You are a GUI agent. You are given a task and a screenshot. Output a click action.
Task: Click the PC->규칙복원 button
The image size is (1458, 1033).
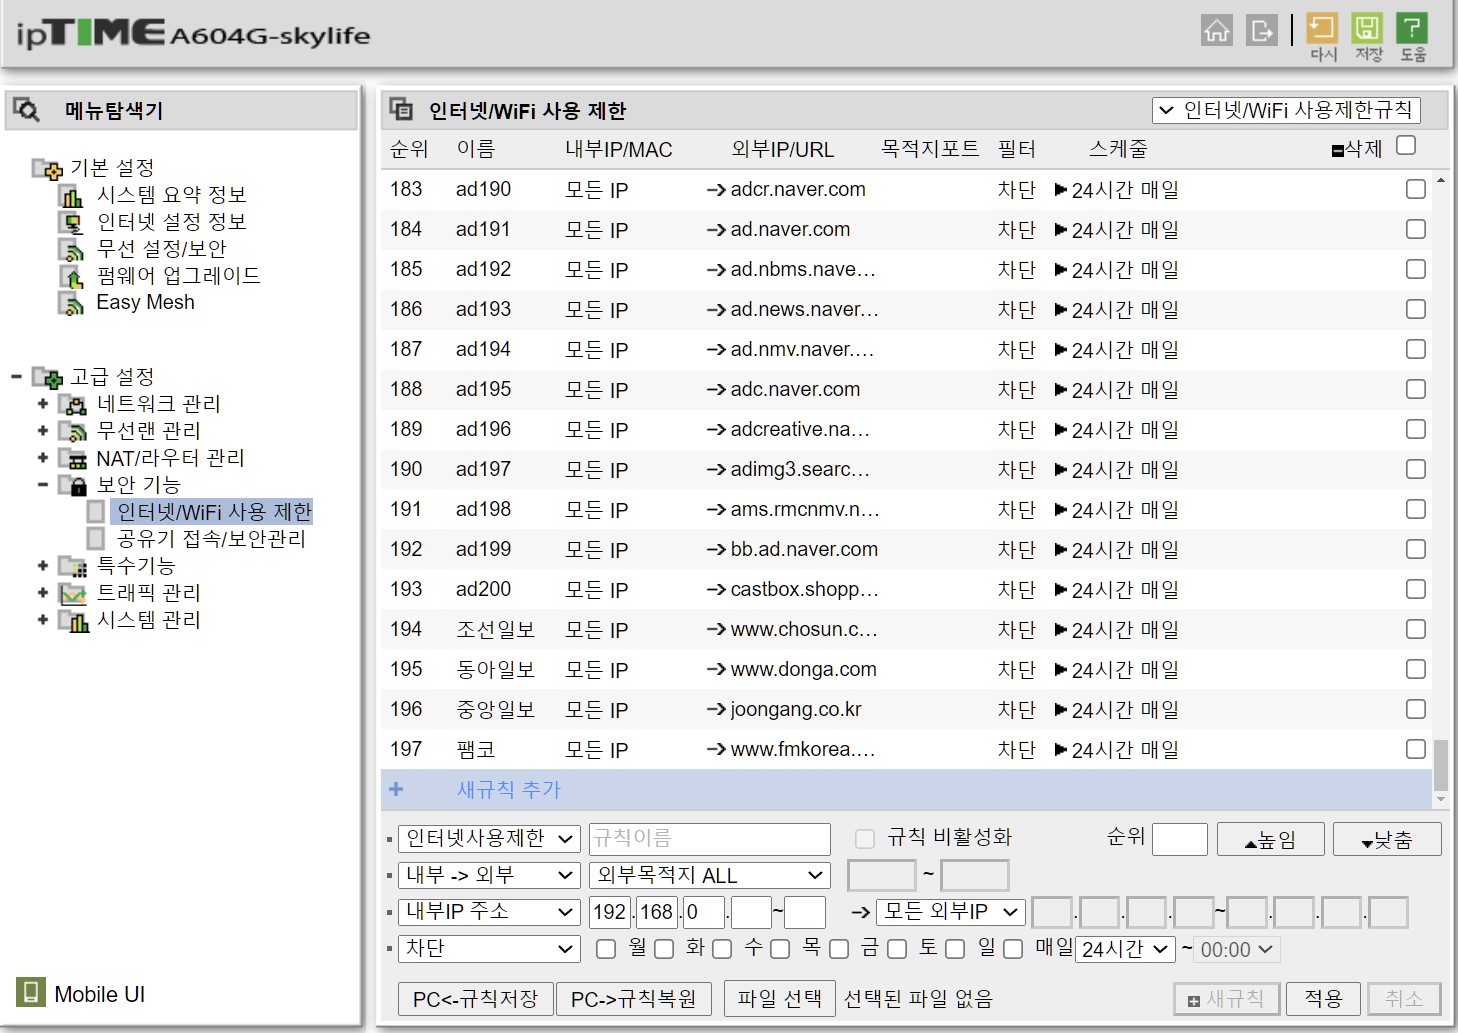(x=634, y=999)
